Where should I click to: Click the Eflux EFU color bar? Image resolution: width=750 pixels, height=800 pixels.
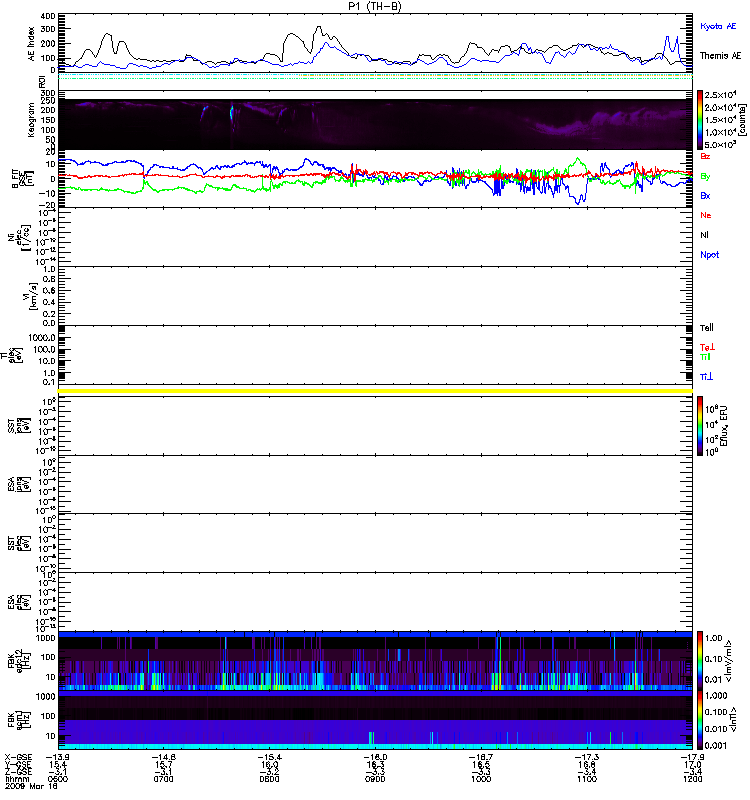click(700, 426)
